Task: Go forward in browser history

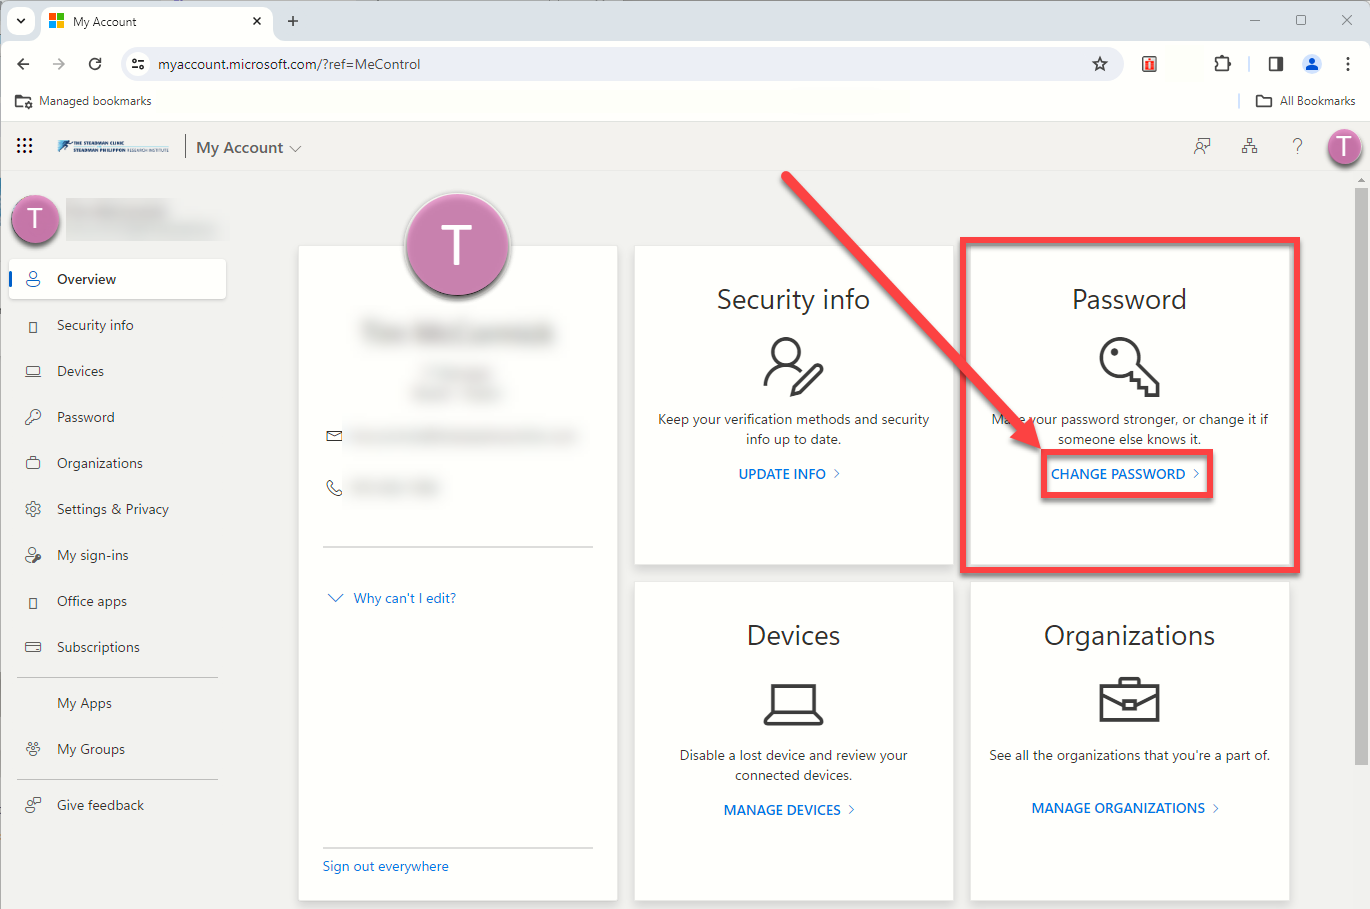Action: coord(59,64)
